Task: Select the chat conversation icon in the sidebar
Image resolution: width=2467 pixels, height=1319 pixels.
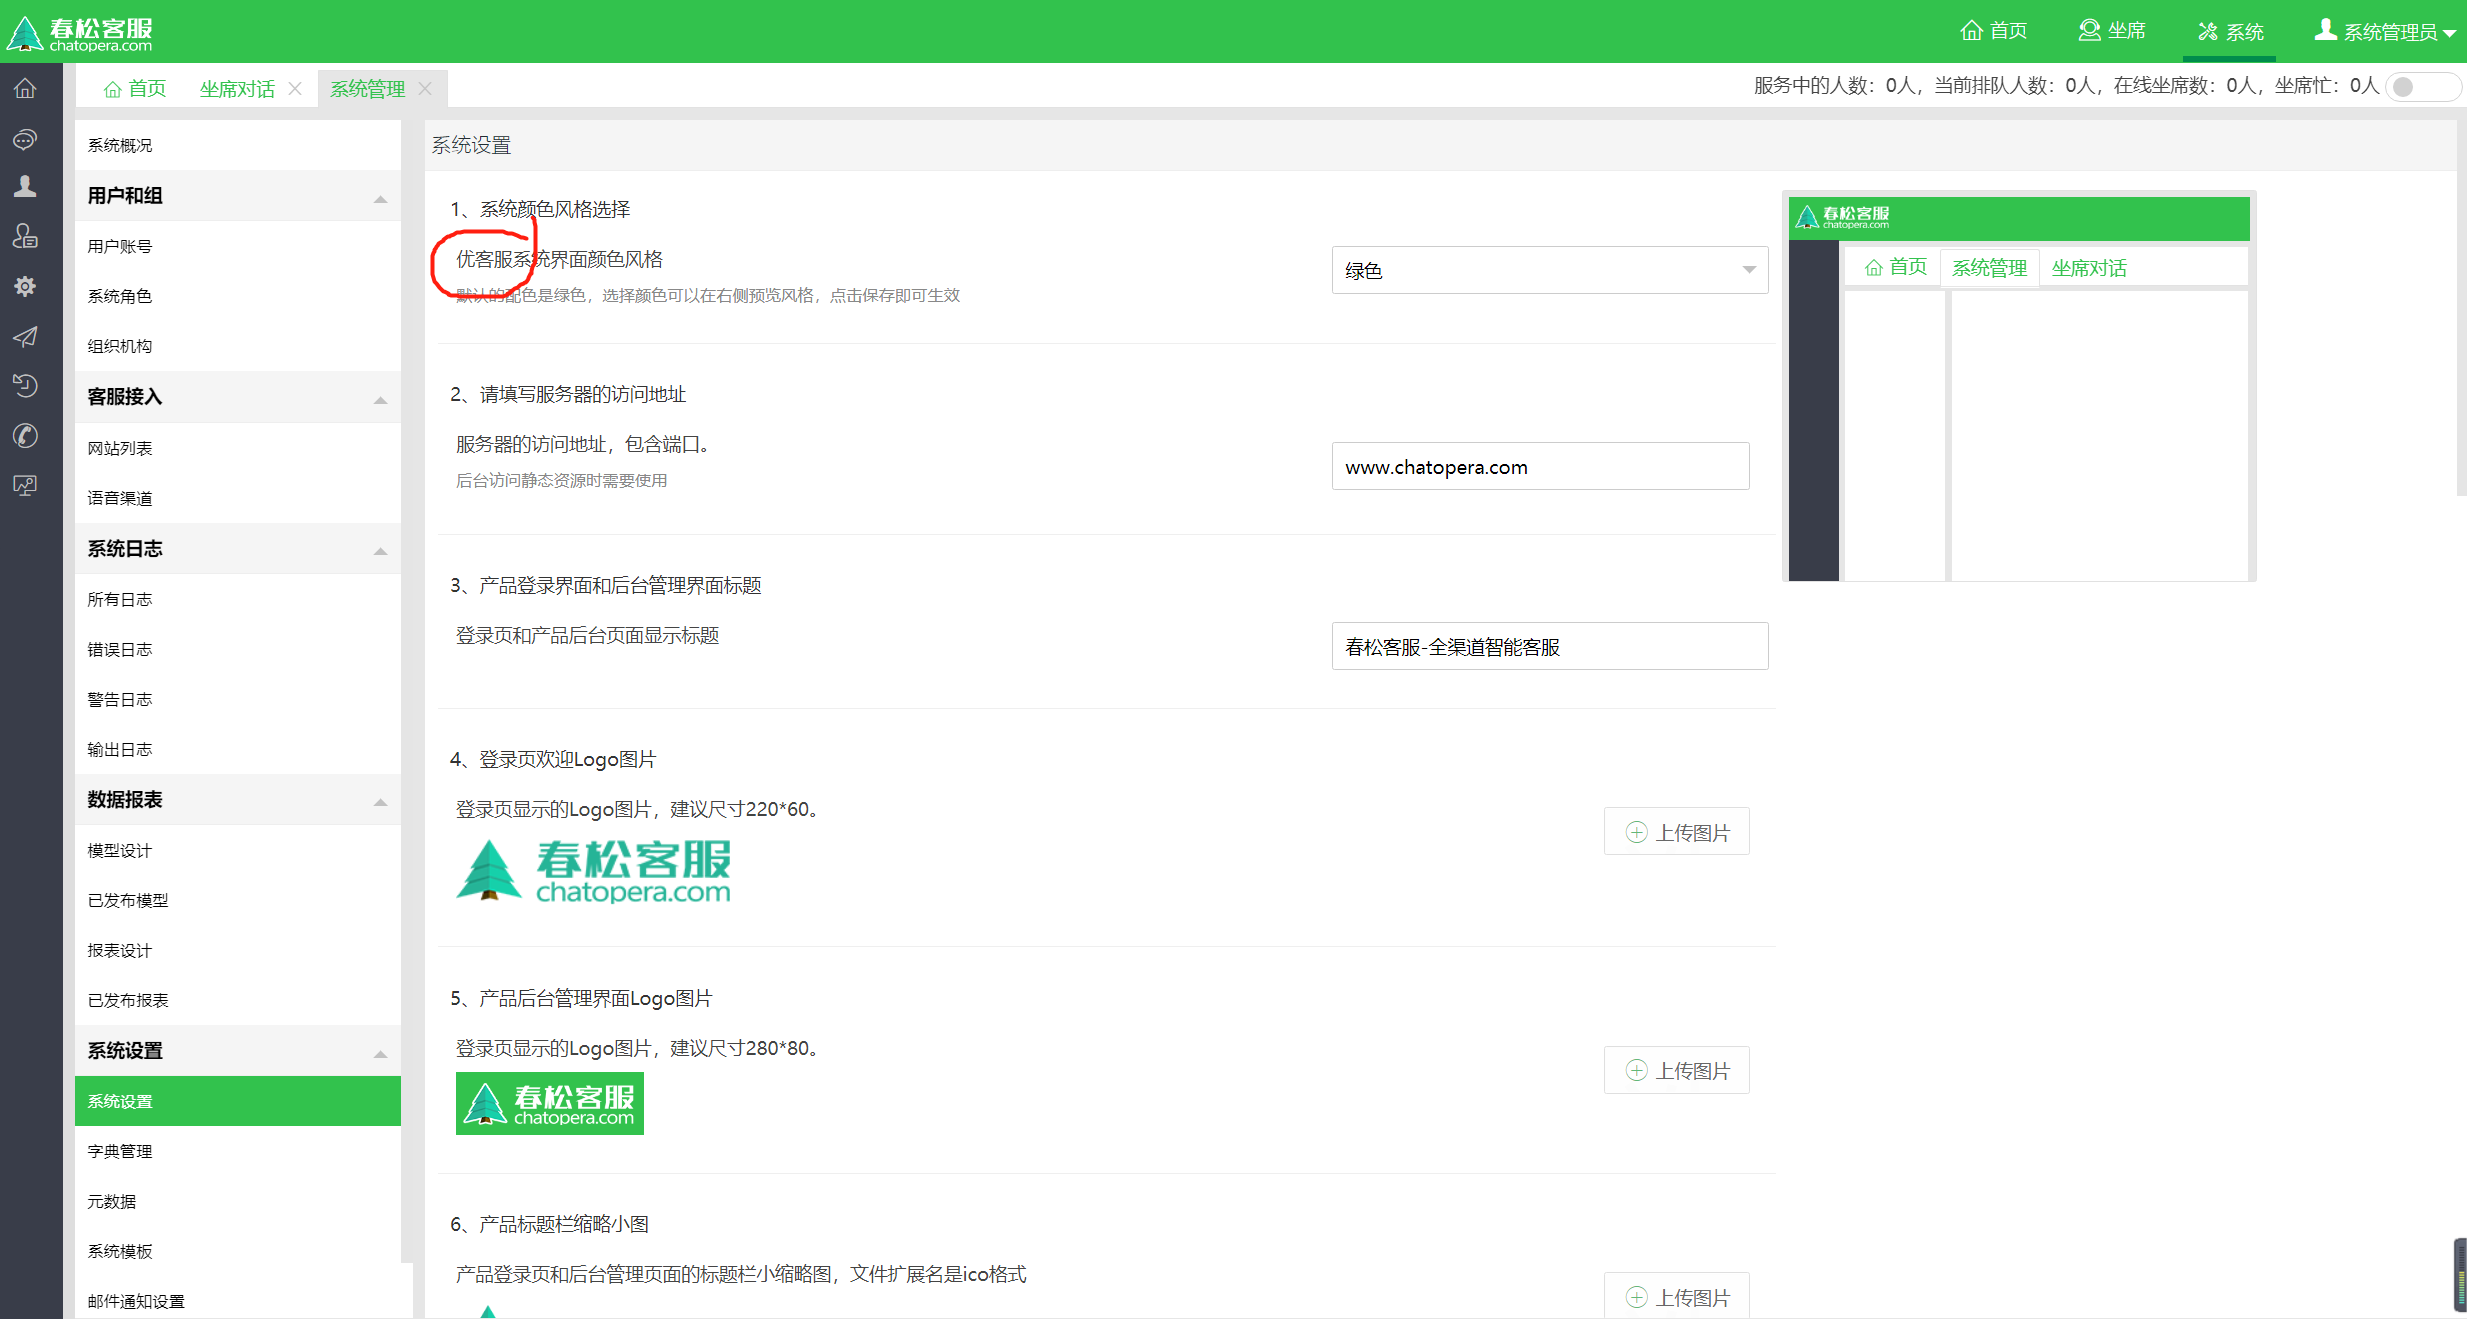Action: point(25,139)
